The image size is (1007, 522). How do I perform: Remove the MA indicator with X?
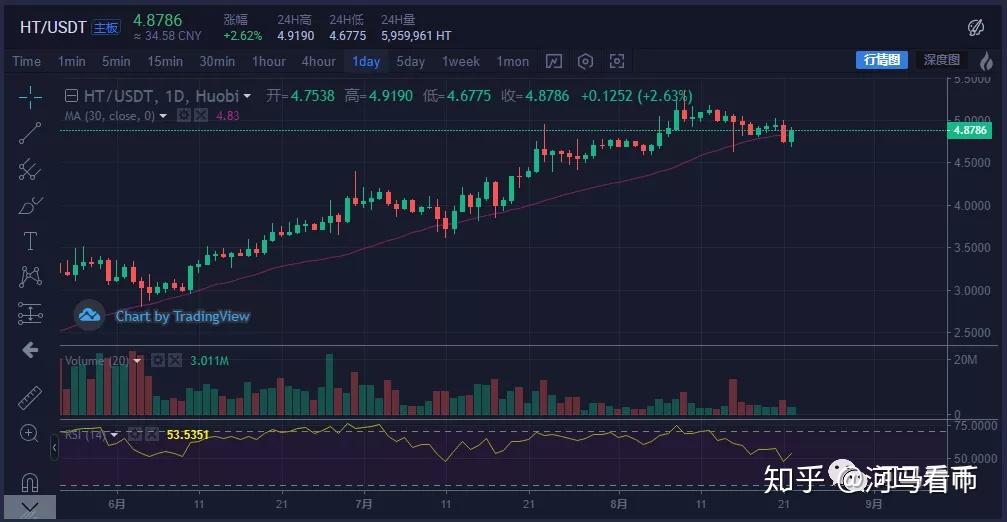[201, 116]
